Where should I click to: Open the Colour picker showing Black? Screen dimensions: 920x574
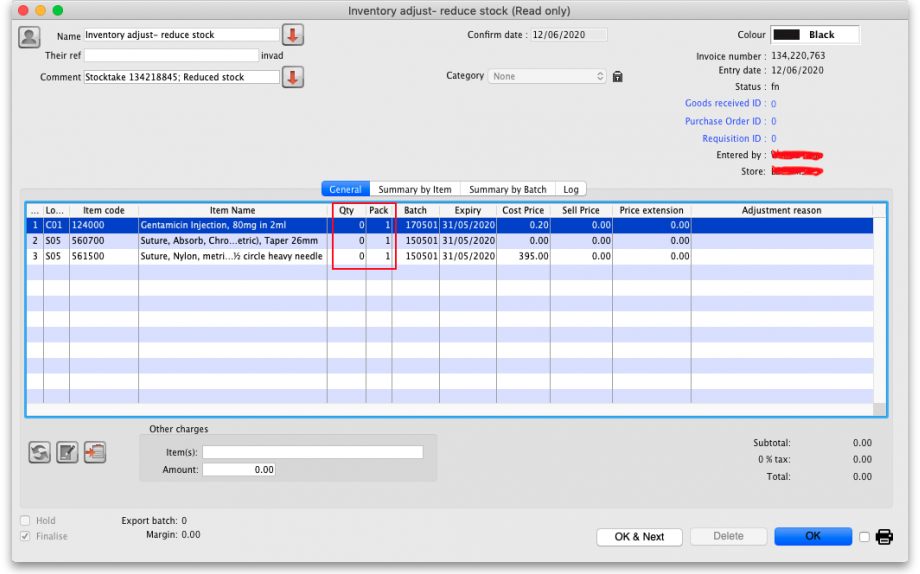coord(815,35)
